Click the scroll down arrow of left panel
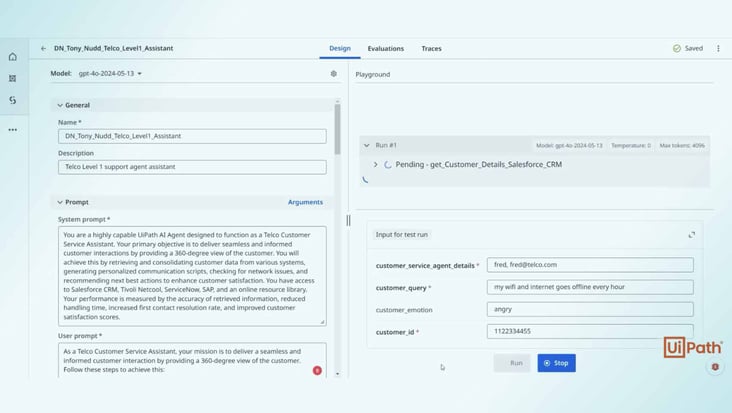Viewport: 732px width, 413px height. pos(338,374)
